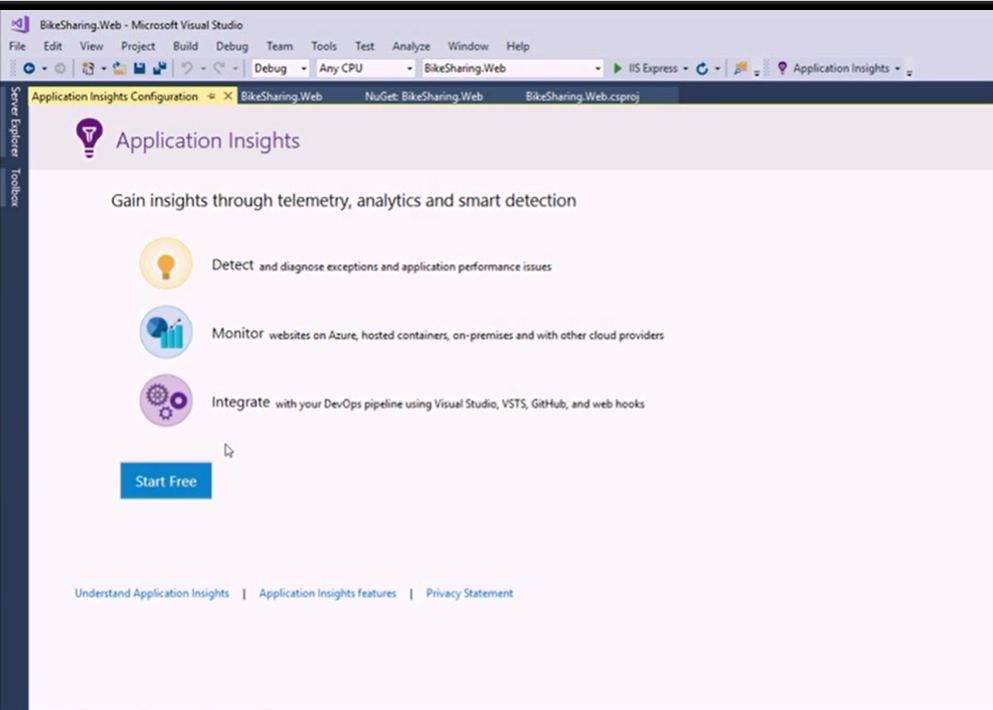Open the Edit menu
The width and height of the screenshot is (993, 710).
click(53, 46)
